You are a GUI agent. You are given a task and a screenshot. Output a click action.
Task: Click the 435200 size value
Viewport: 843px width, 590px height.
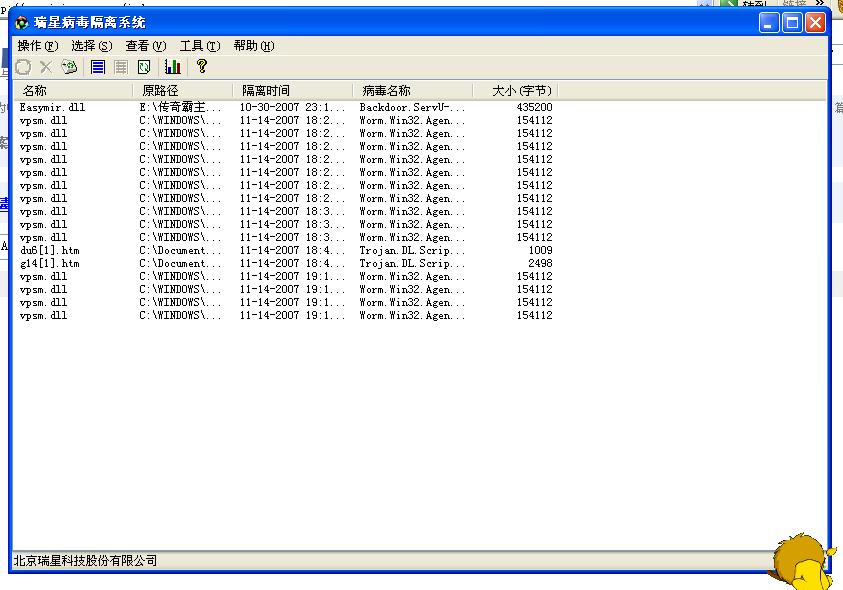tap(534, 108)
